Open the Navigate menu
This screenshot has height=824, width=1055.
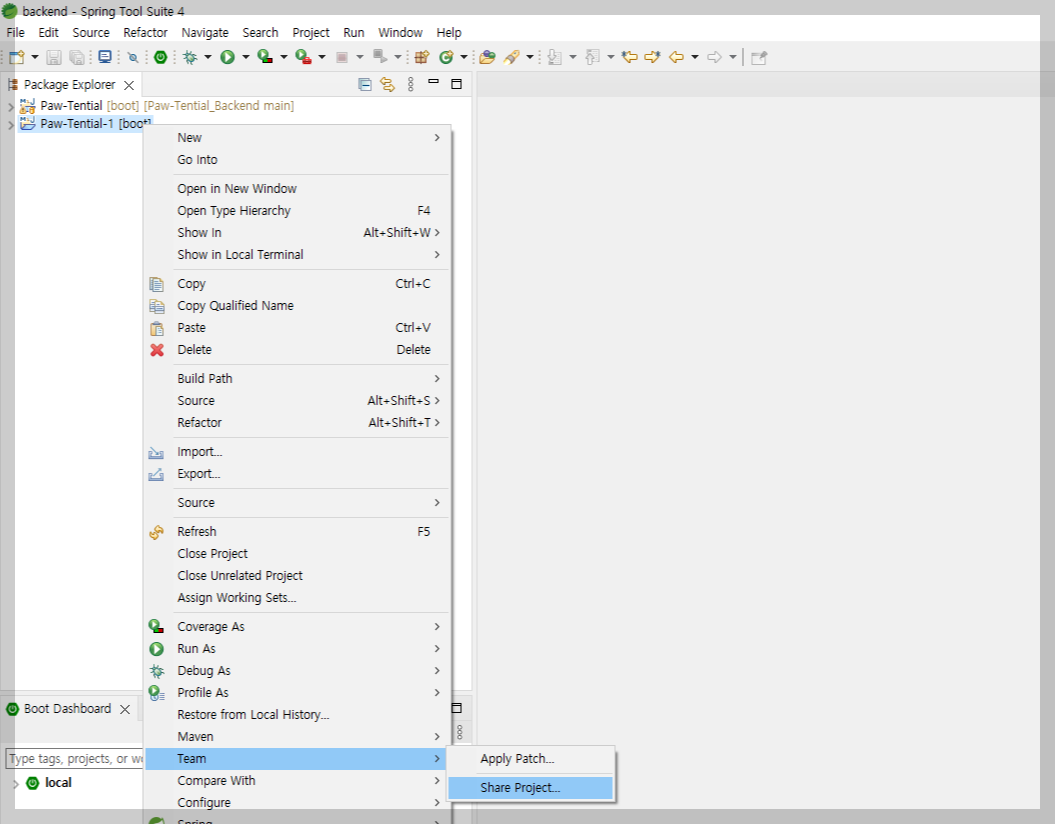coord(205,32)
